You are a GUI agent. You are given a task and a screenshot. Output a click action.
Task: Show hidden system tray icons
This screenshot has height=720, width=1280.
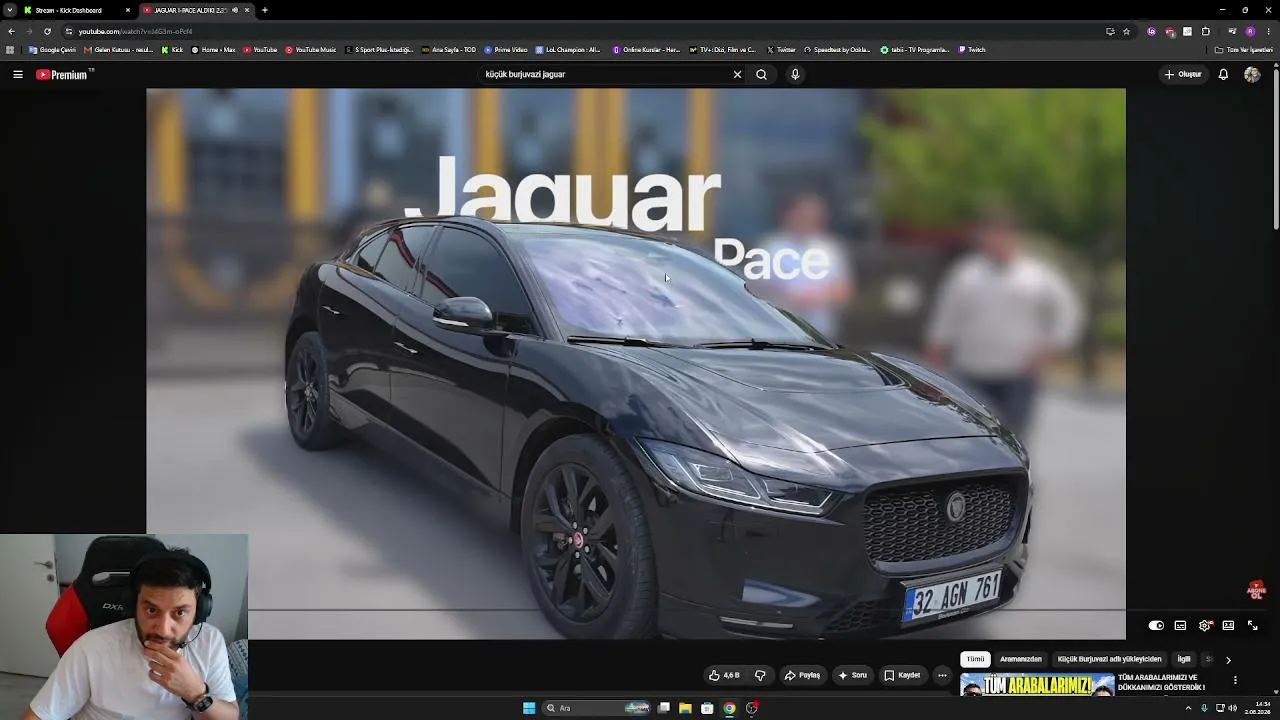(1188, 708)
